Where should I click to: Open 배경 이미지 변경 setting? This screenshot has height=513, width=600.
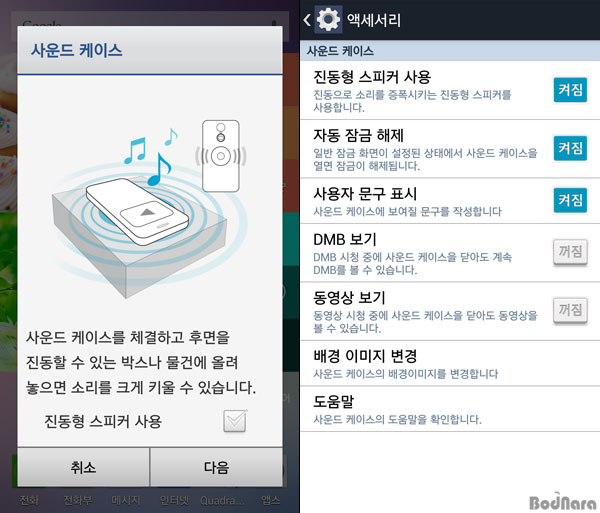click(x=450, y=363)
